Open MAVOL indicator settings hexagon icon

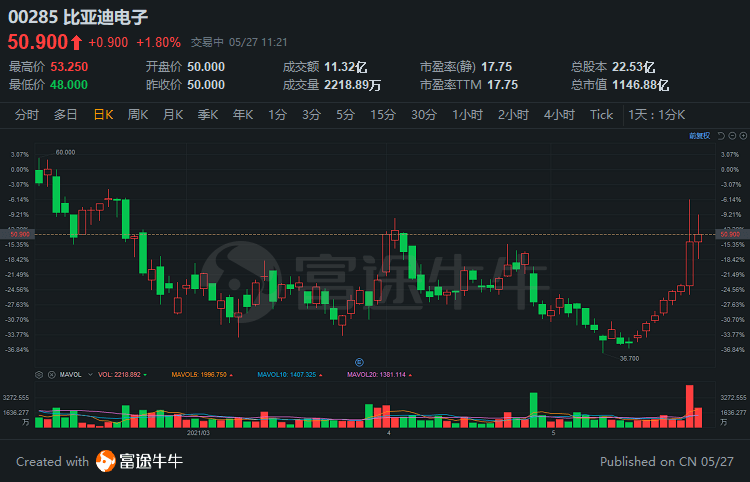pos(39,374)
